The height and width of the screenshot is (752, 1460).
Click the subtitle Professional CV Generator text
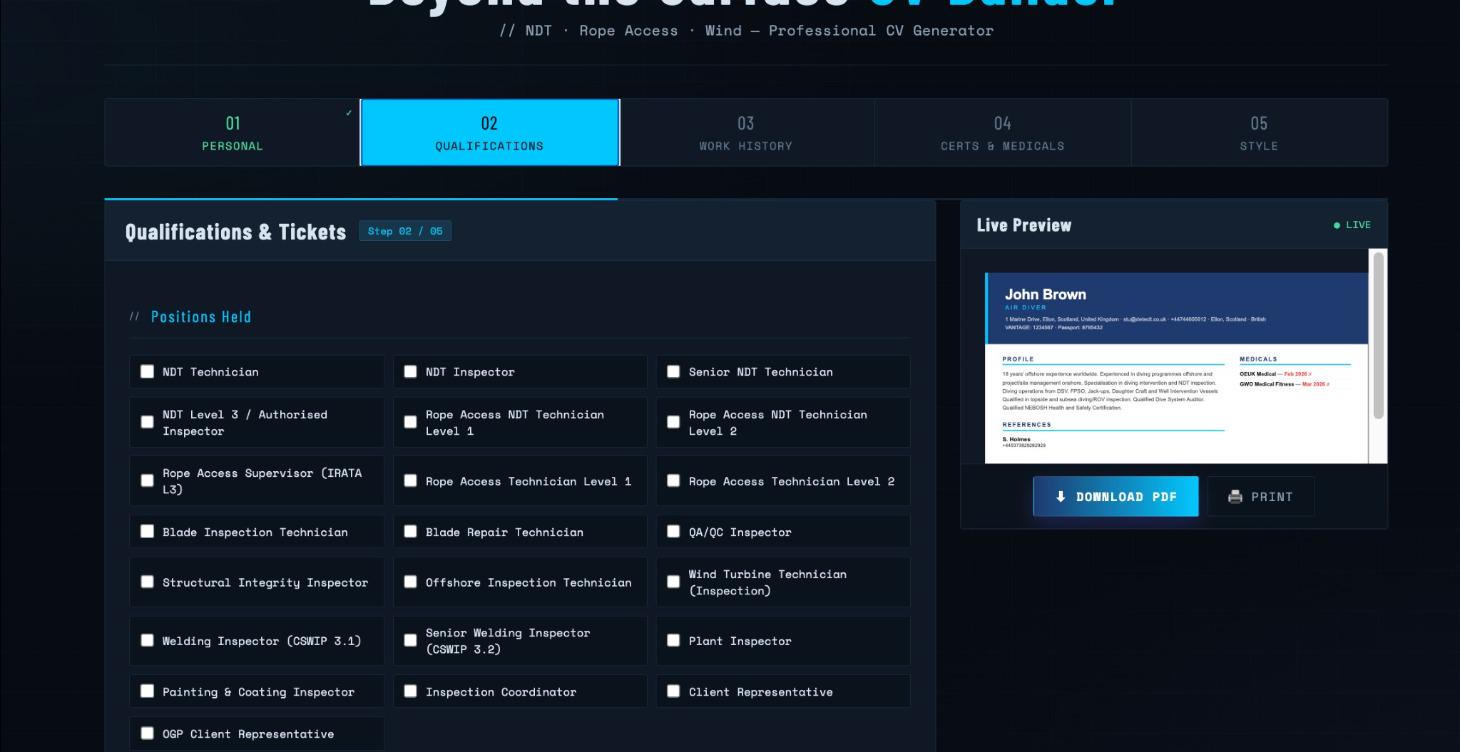tap(881, 30)
